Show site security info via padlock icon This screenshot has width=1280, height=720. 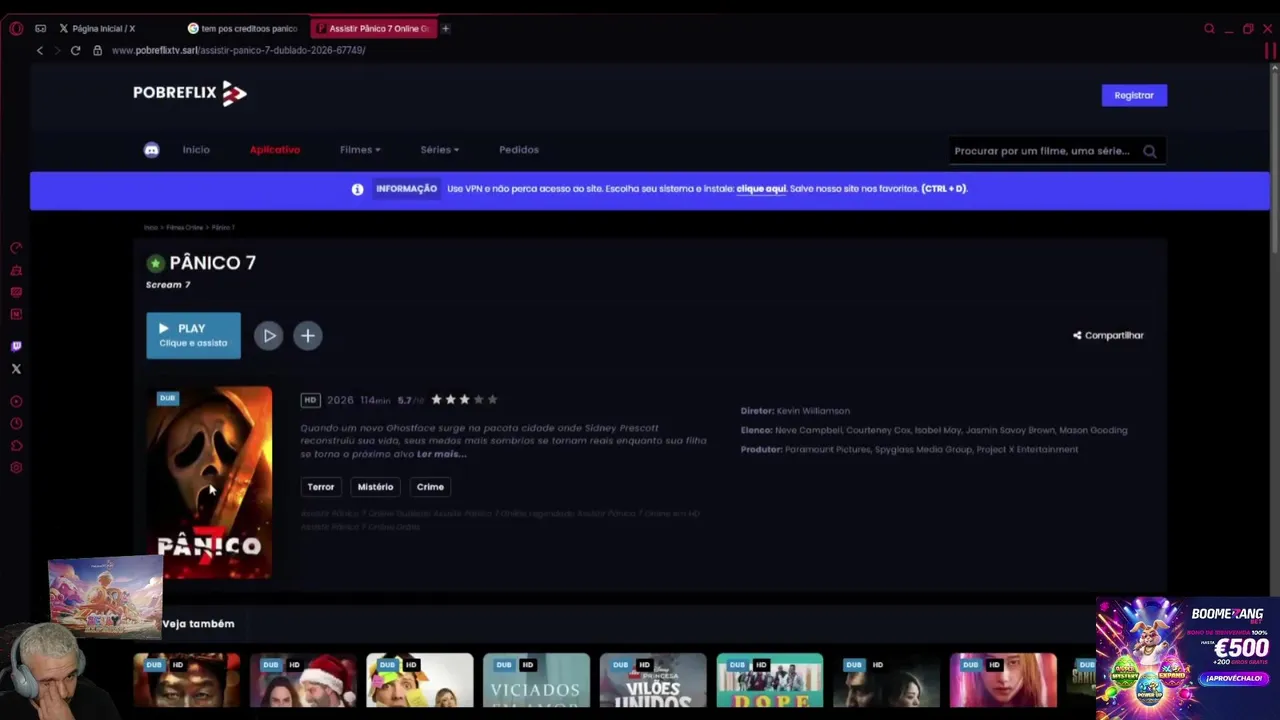tap(97, 50)
